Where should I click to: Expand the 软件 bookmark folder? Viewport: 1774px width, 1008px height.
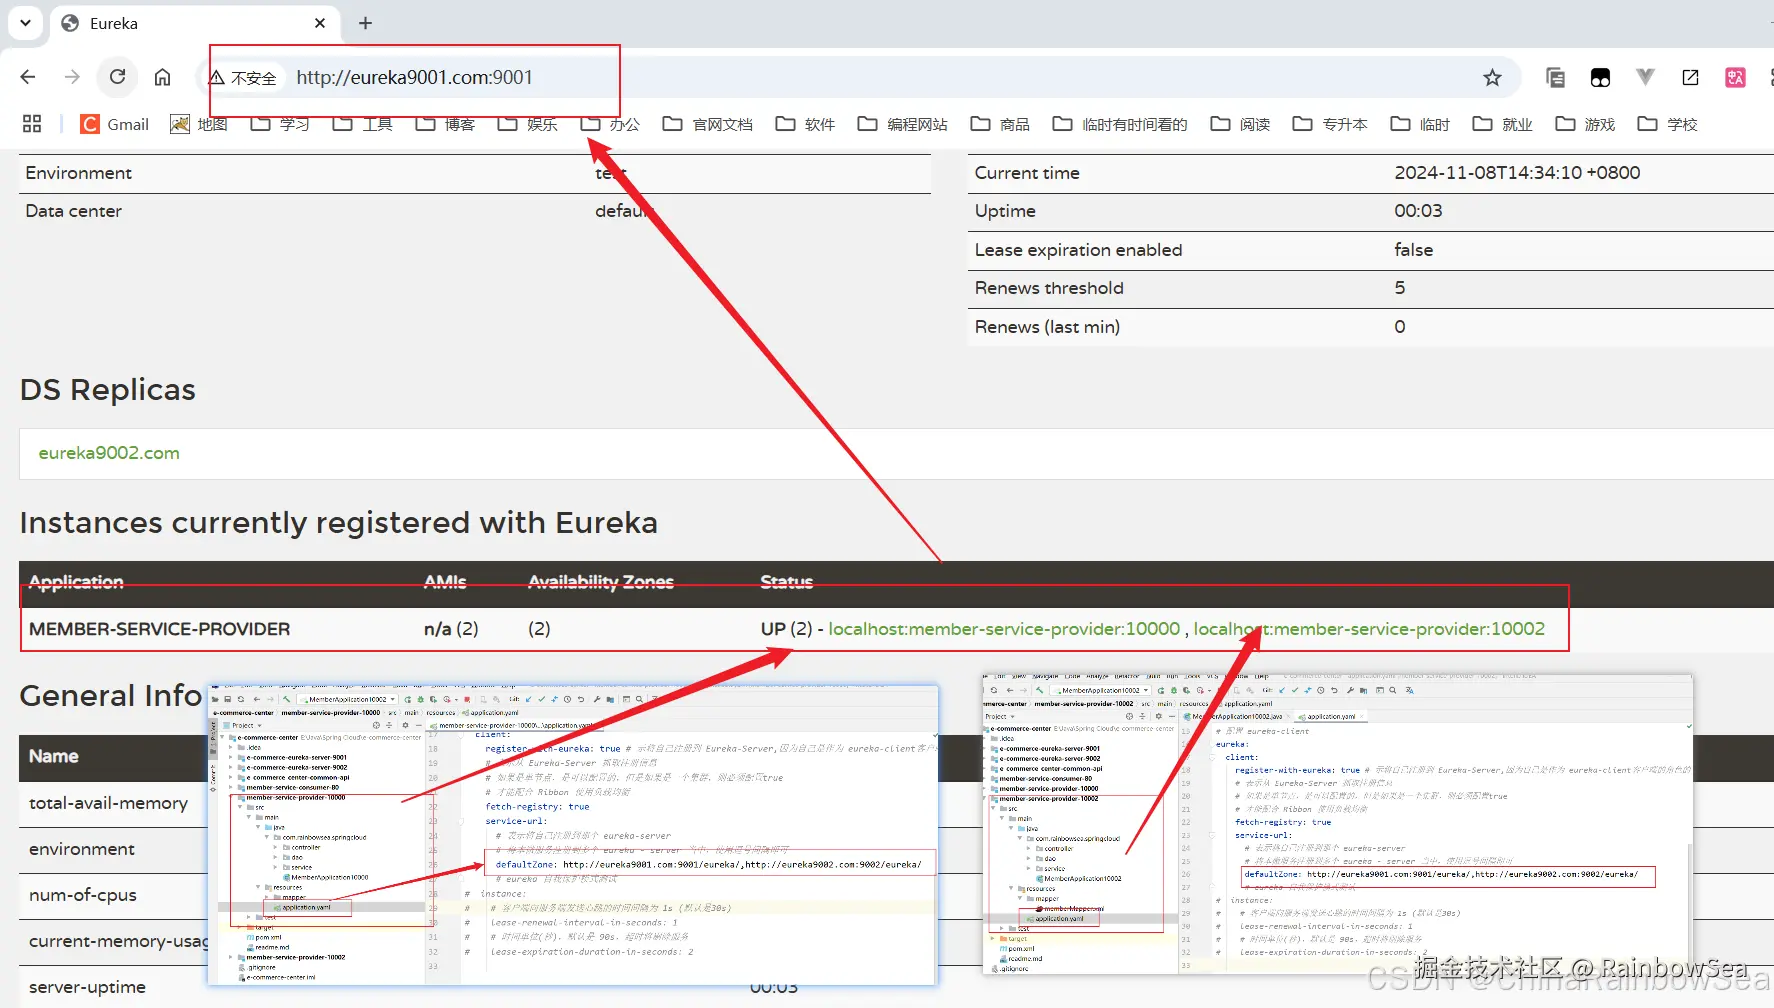(x=806, y=124)
